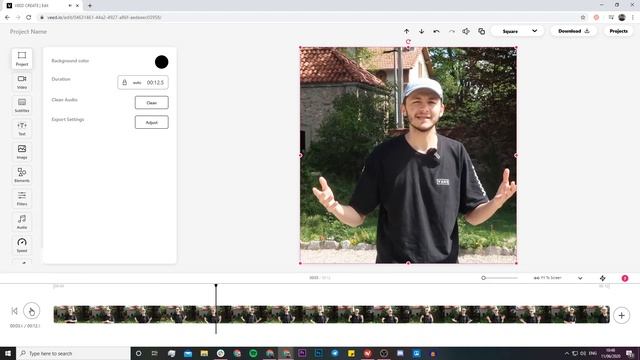
Task: Open Task View in the taskbar
Action: tap(155, 353)
